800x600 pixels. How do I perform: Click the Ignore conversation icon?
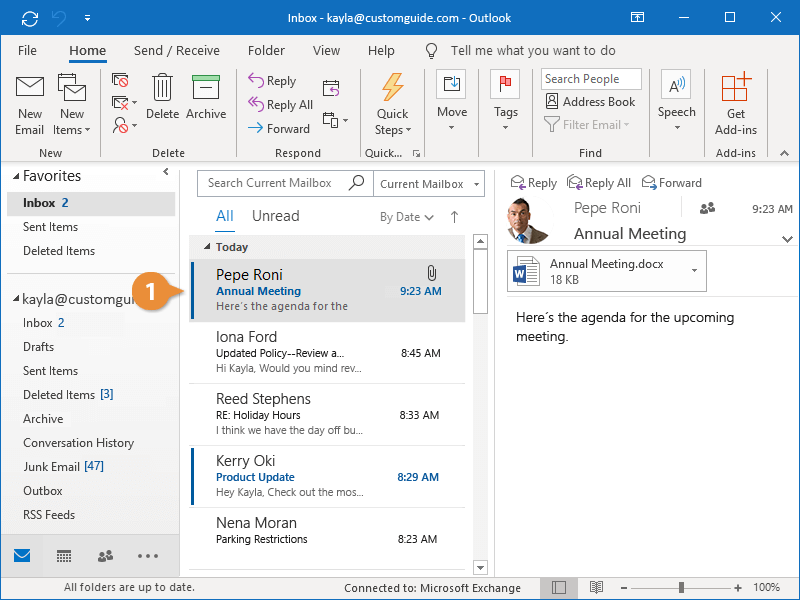pyautogui.click(x=120, y=80)
